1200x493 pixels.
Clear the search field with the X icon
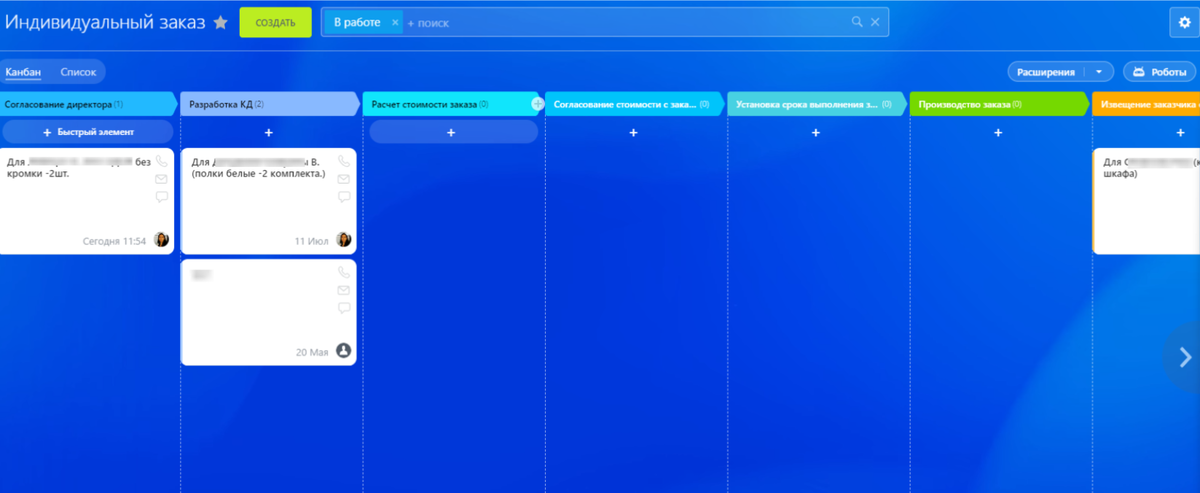tap(875, 22)
